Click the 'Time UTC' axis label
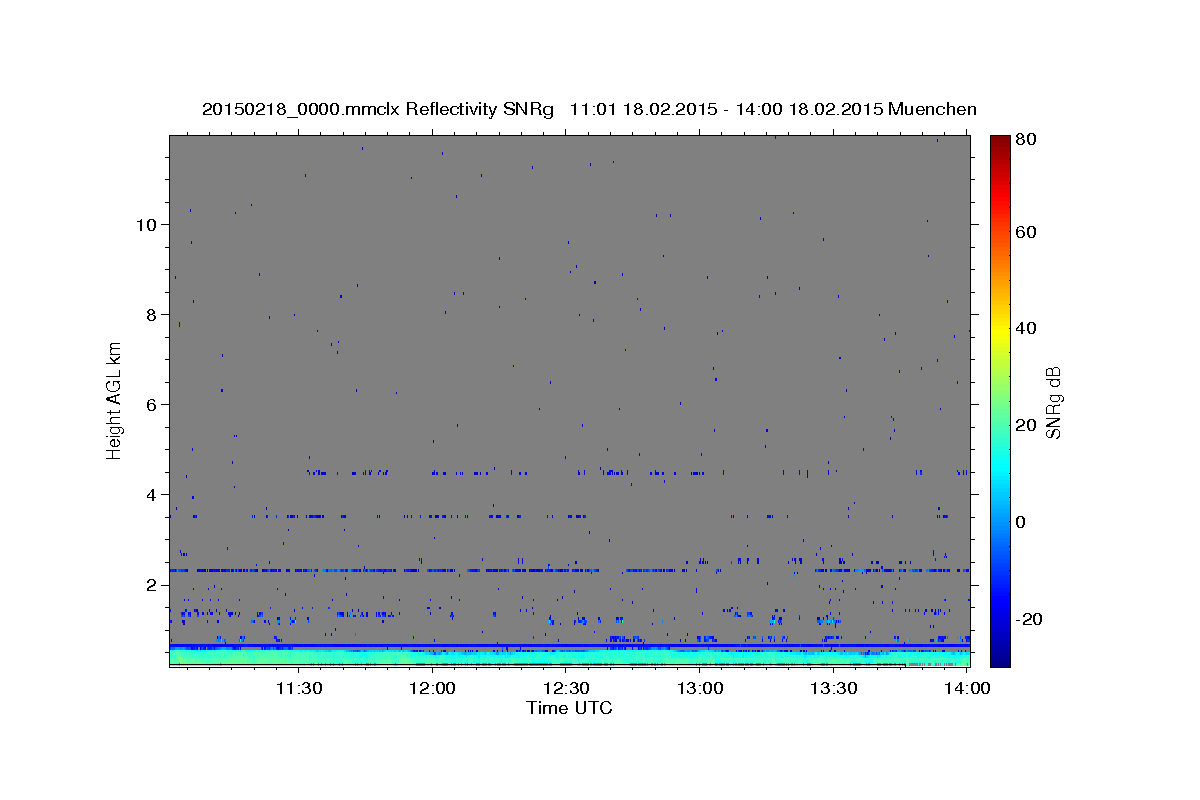The image size is (1200, 800). pos(569,708)
